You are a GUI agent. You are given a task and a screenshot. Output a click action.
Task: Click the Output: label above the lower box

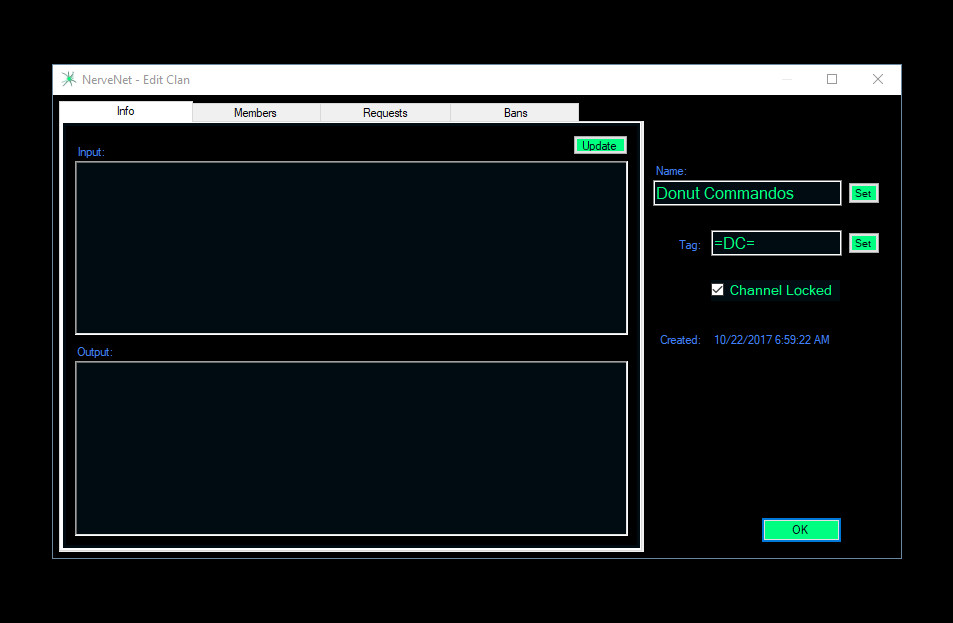click(95, 352)
